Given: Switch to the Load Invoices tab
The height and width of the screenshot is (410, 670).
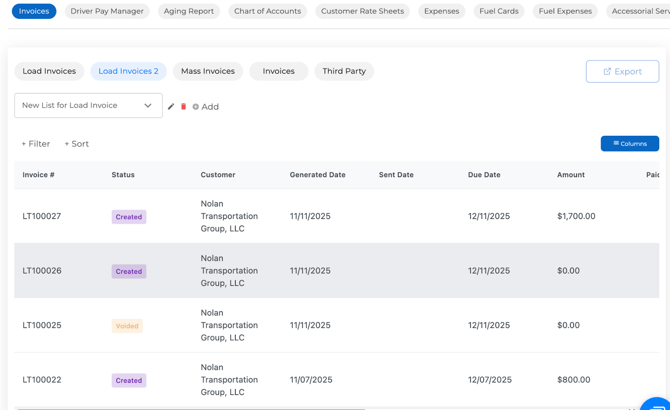Looking at the screenshot, I should click(x=49, y=71).
